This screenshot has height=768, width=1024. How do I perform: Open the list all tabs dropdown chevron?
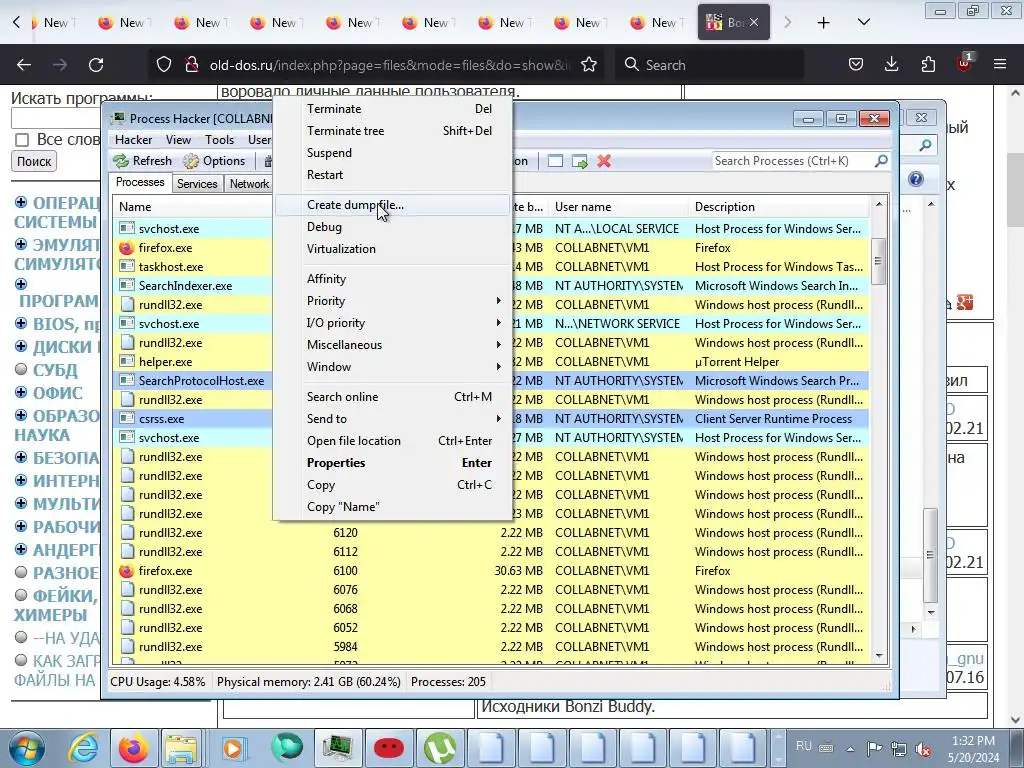(863, 23)
